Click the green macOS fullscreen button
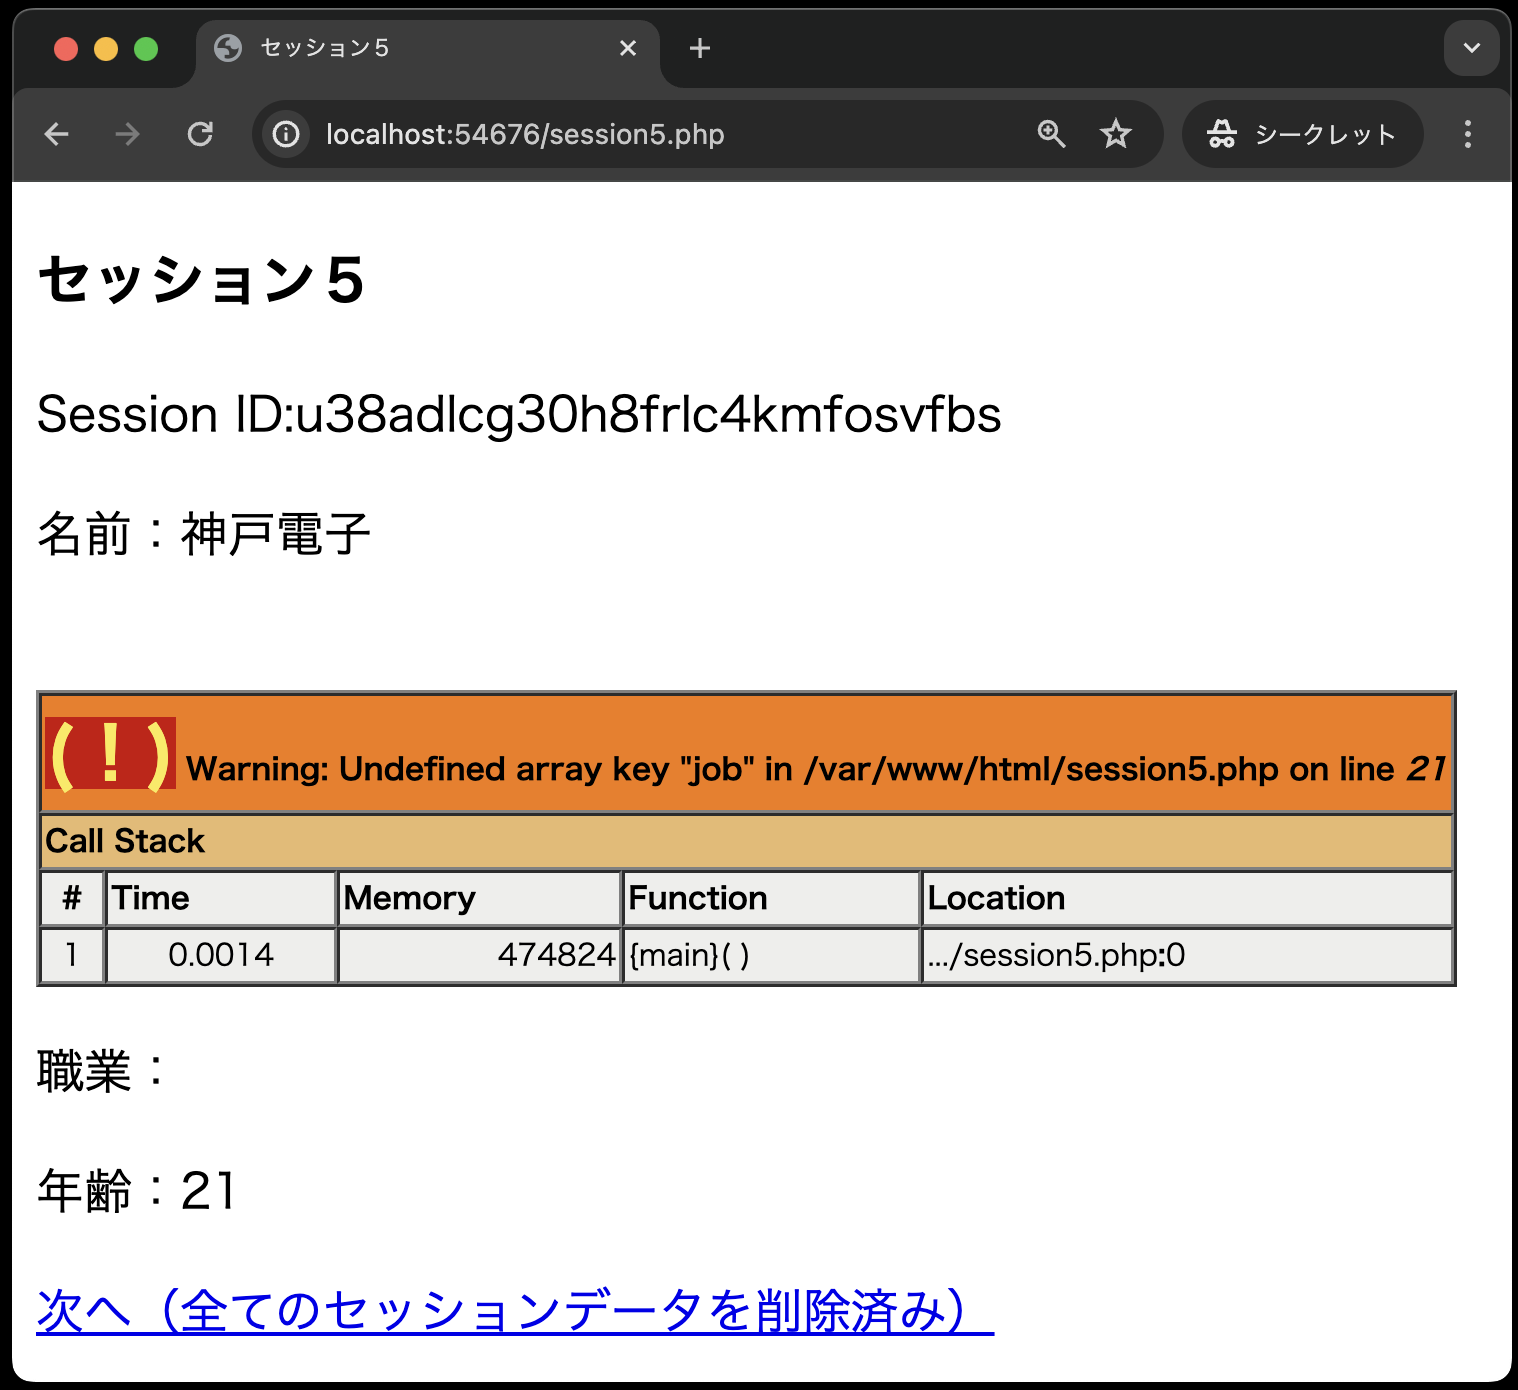The image size is (1518, 1390). [146, 48]
